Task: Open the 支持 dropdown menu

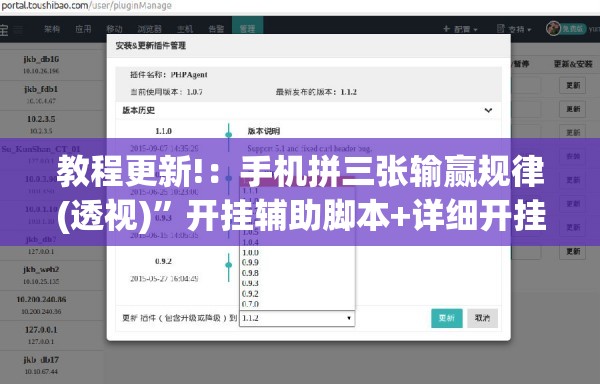Action: (514, 29)
